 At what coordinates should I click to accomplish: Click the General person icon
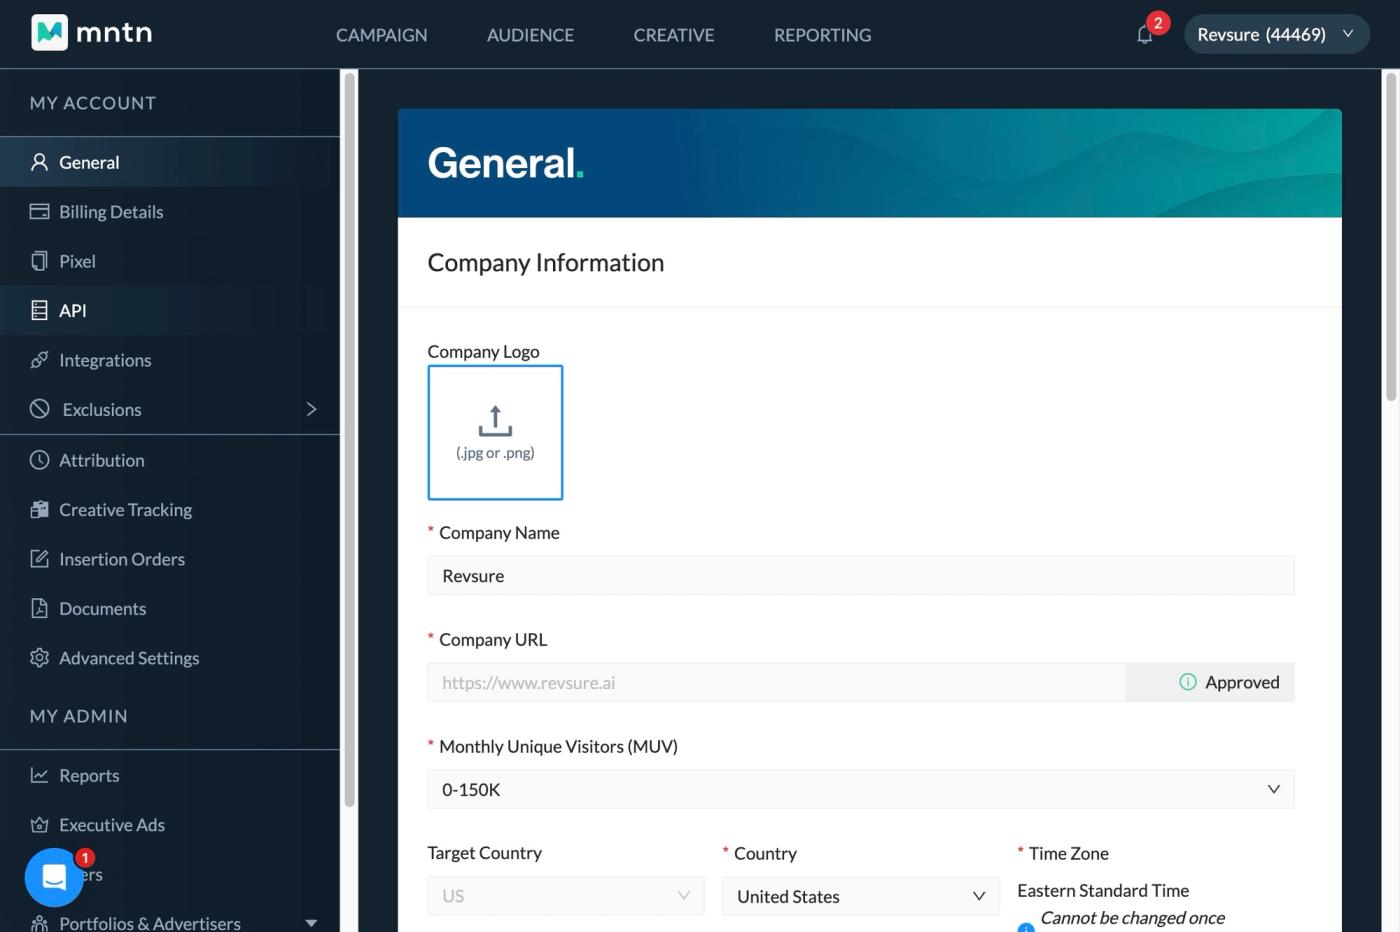point(39,162)
